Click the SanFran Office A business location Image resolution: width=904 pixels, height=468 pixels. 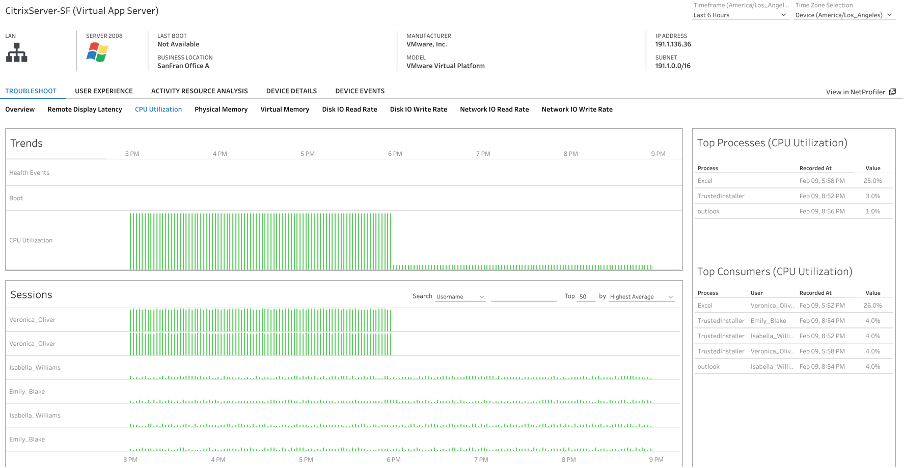click(183, 66)
